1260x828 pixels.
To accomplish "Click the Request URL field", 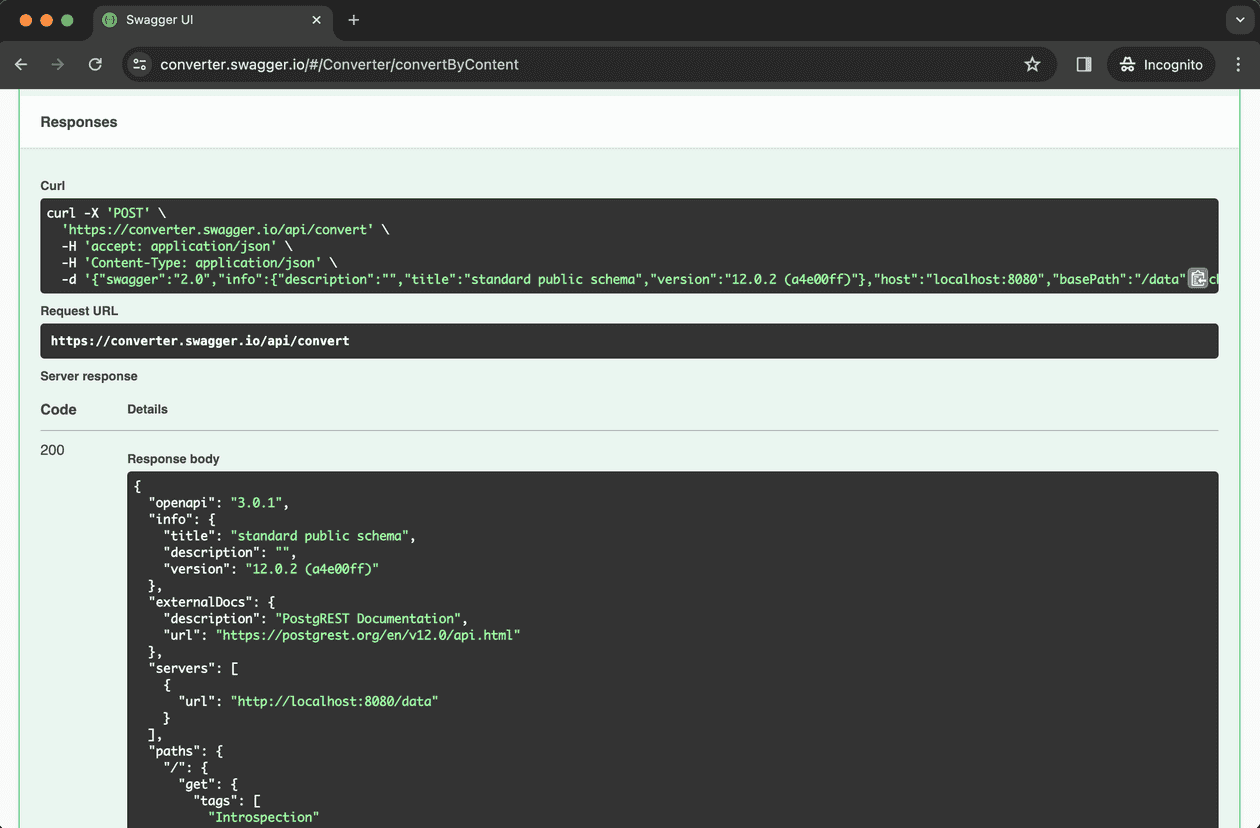I will (629, 341).
